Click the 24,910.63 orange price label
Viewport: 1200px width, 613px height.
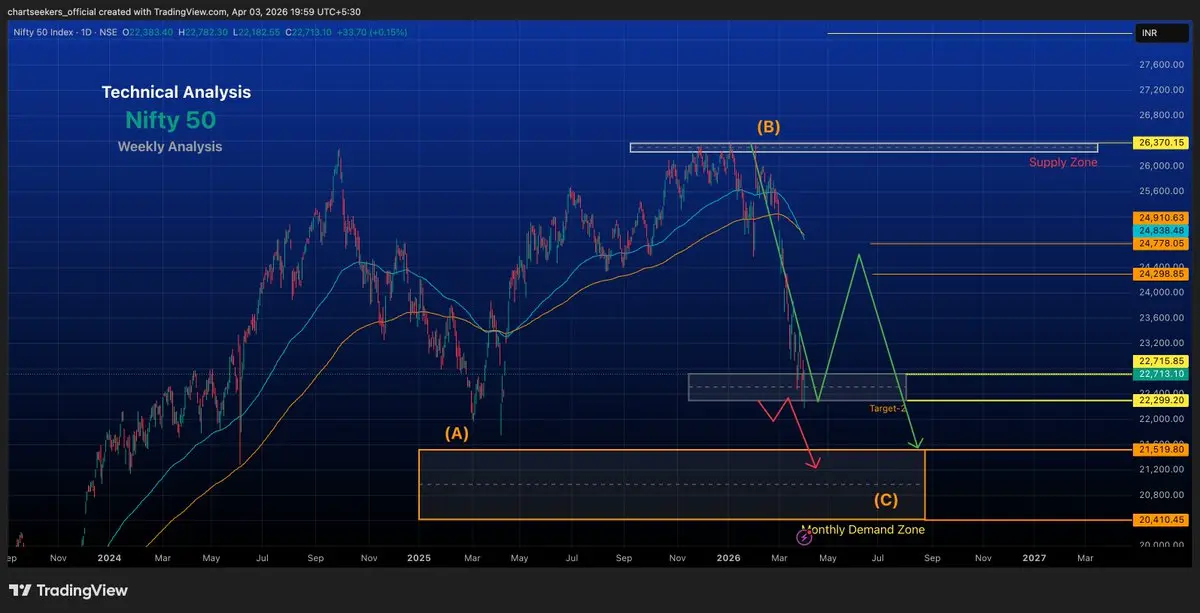[1160, 217]
